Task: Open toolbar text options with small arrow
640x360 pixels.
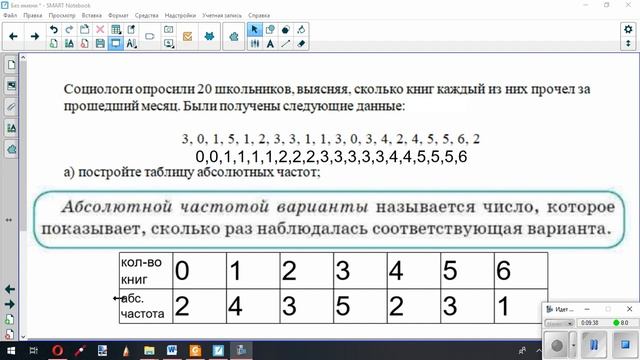Action: (x=131, y=43)
